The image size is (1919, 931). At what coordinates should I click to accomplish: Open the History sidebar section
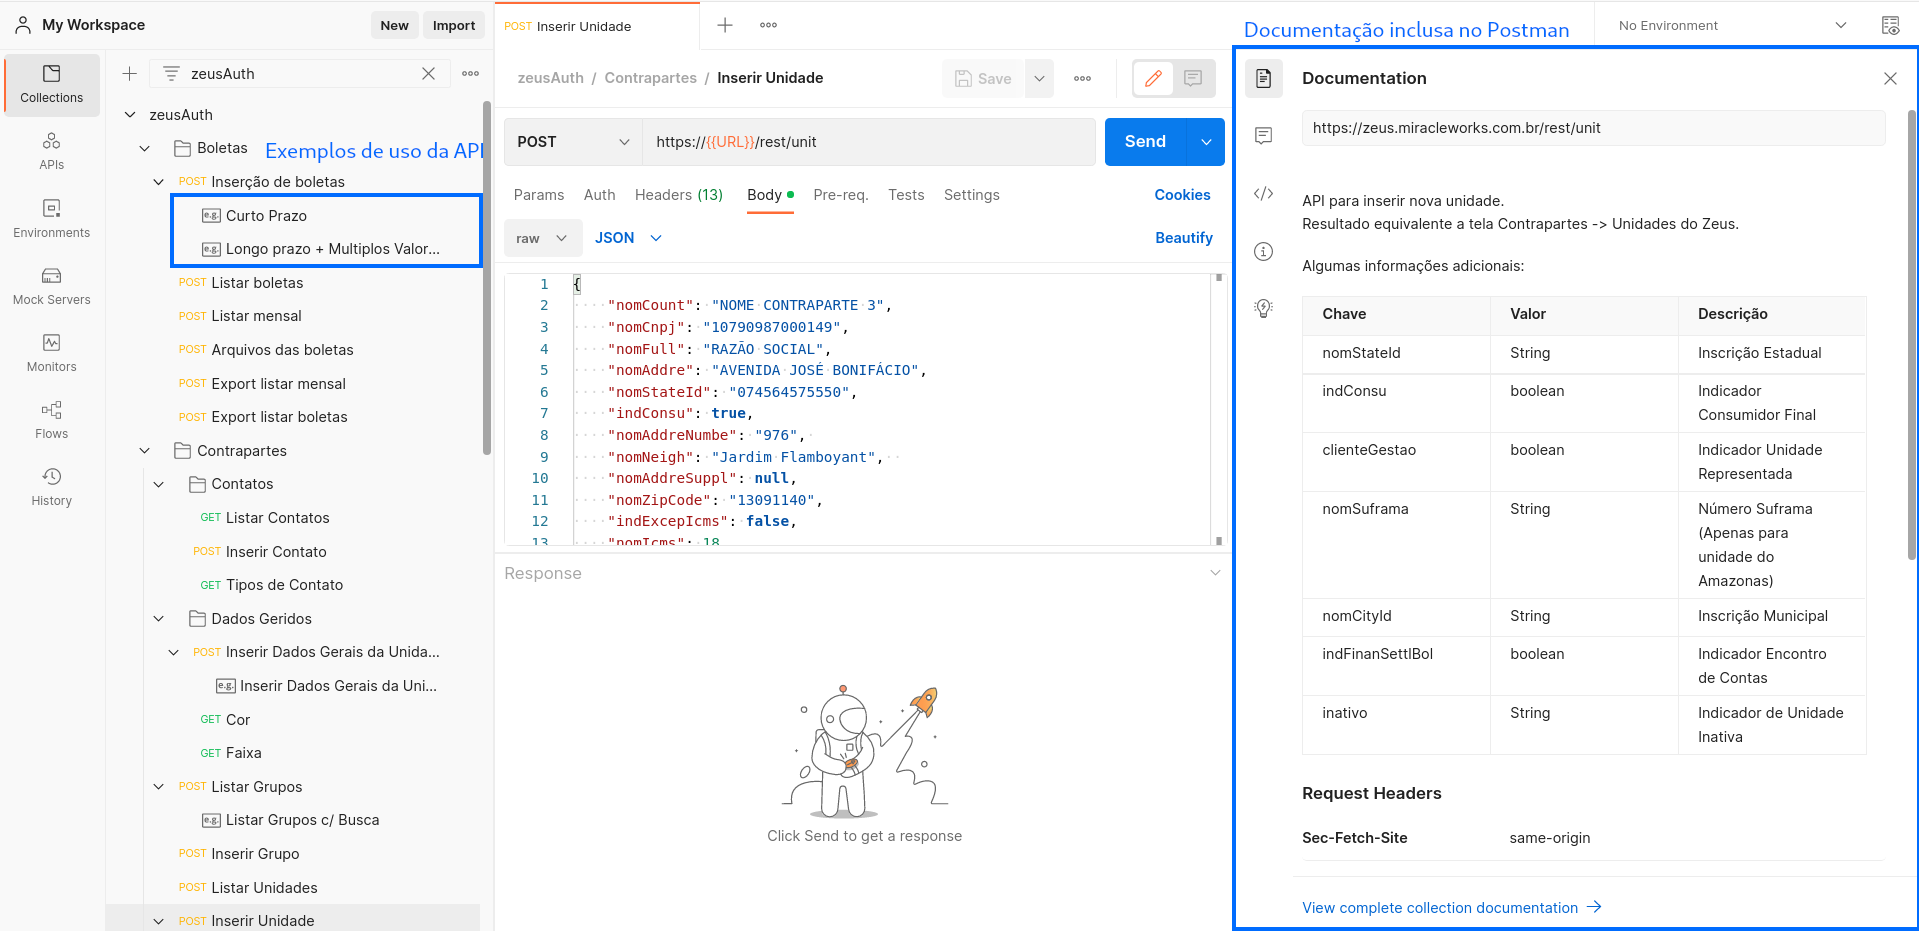pyautogui.click(x=52, y=487)
